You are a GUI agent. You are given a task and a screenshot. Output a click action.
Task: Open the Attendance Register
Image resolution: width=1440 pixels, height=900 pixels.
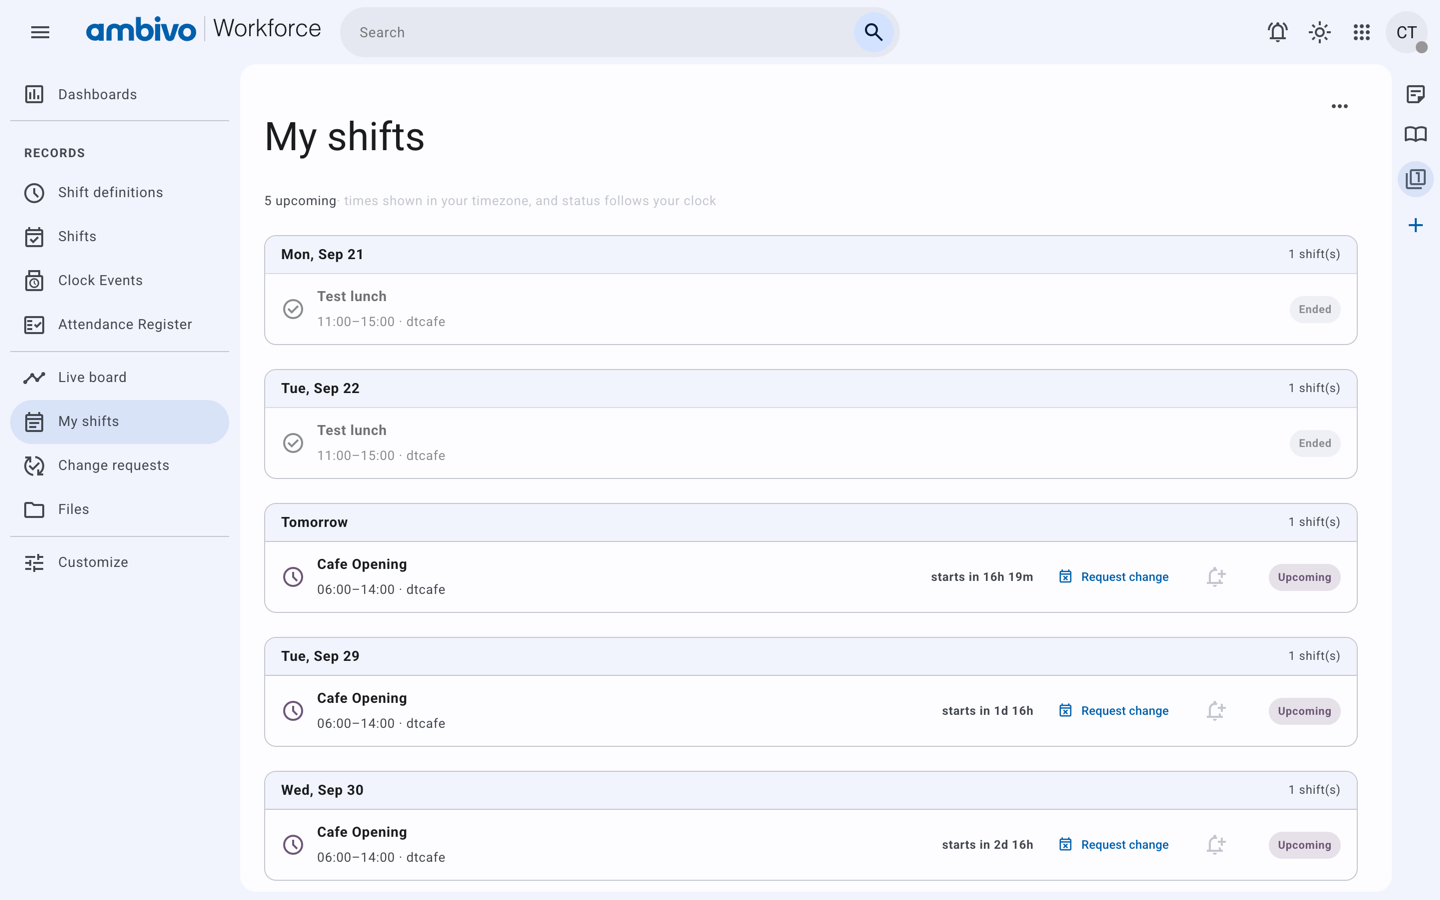click(x=120, y=324)
